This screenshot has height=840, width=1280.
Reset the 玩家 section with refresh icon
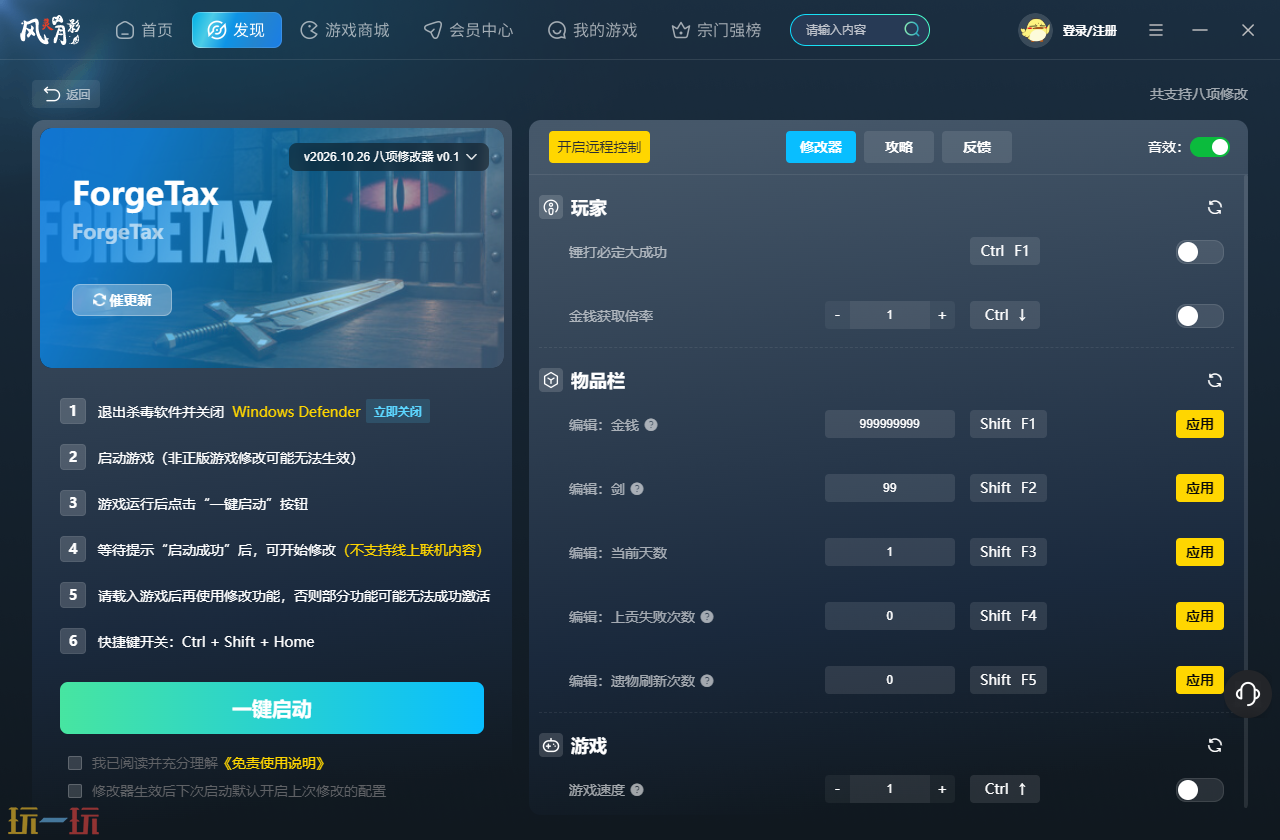click(1215, 207)
